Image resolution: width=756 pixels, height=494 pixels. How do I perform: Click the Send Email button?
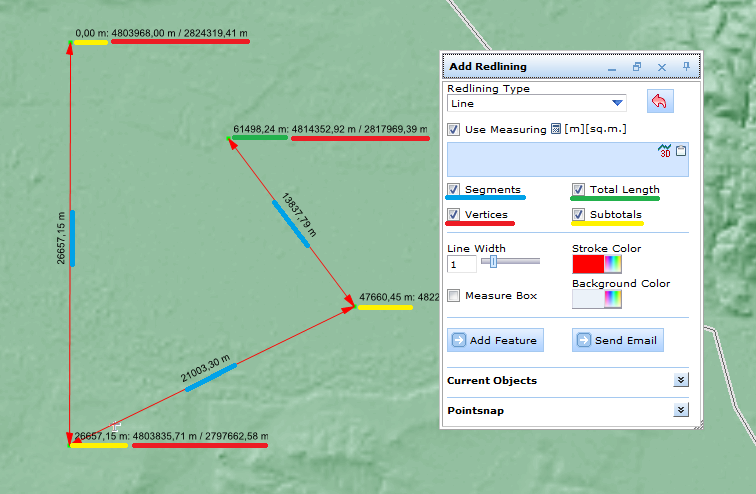[618, 340]
